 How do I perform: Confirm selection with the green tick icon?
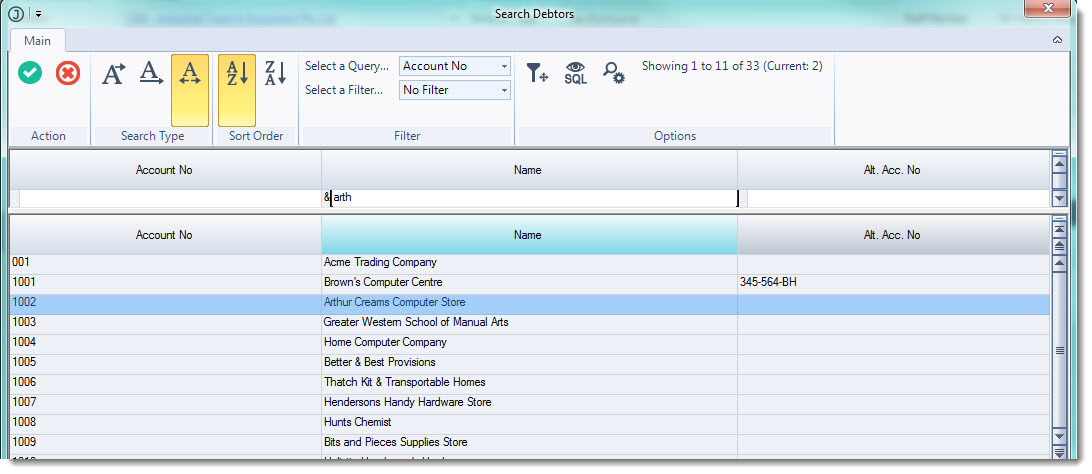pyautogui.click(x=30, y=72)
